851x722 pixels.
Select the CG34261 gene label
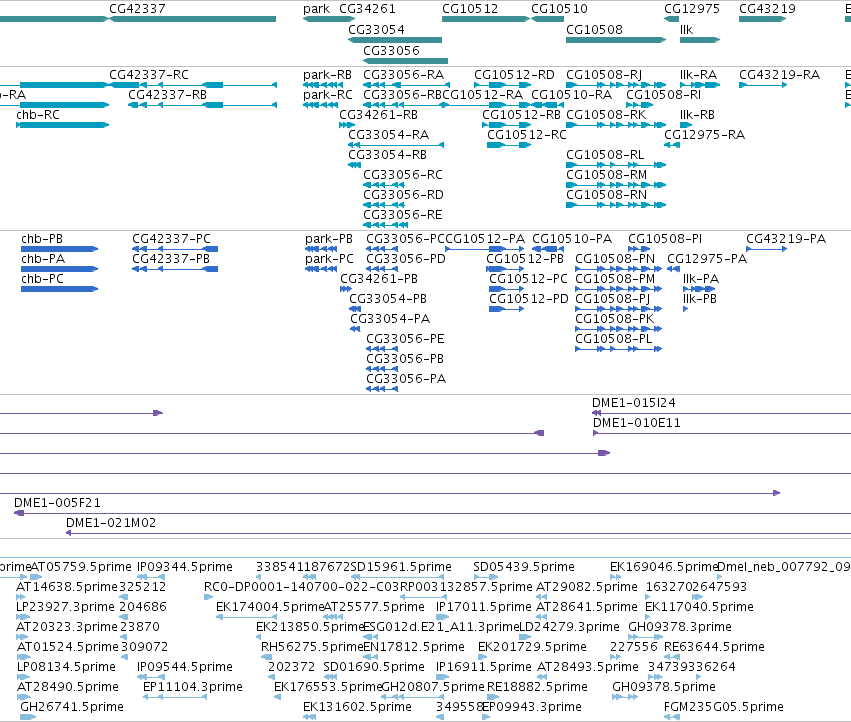coord(367,9)
